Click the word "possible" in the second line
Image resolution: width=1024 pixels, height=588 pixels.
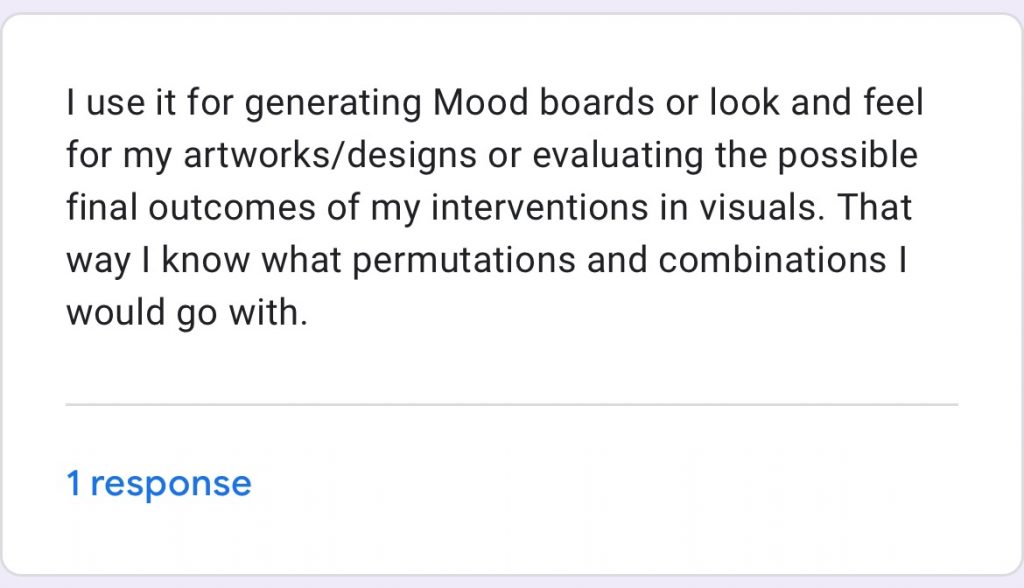pos(847,155)
